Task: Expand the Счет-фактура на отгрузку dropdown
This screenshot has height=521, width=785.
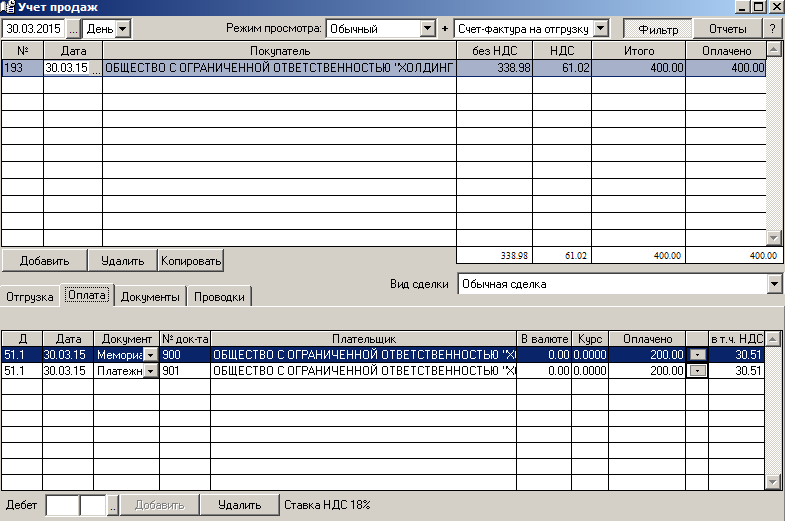Action: coord(601,29)
